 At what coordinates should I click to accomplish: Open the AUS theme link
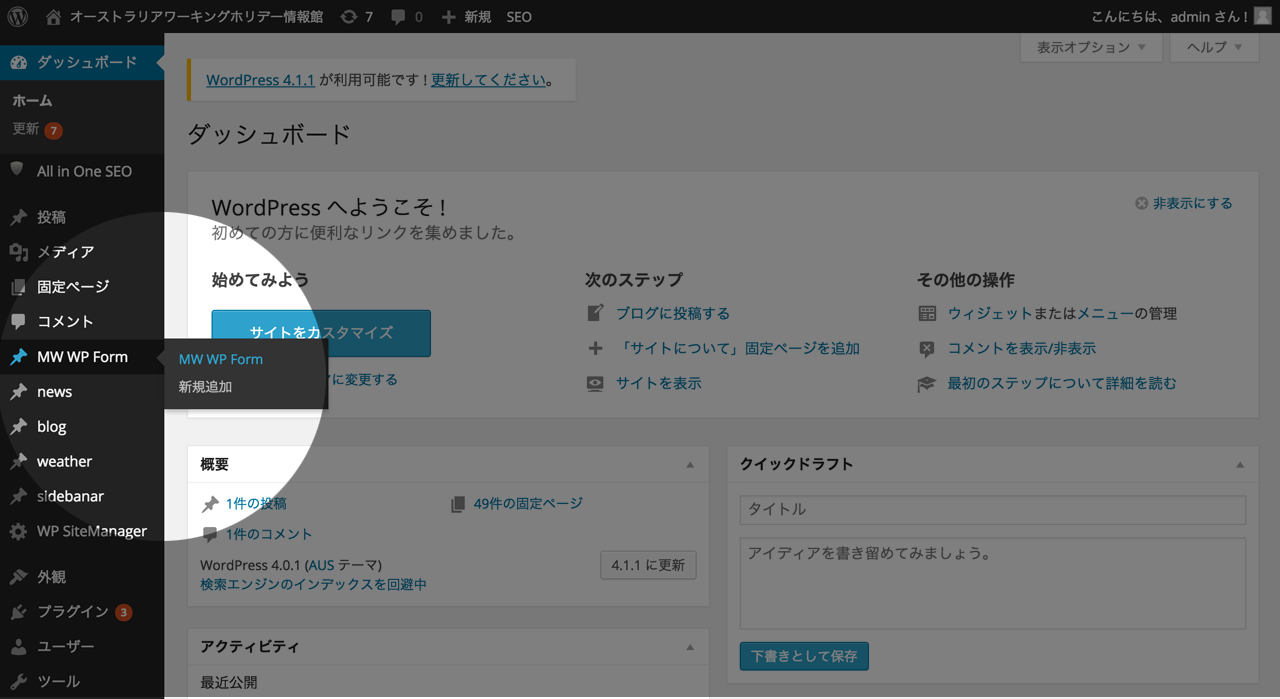coord(320,565)
